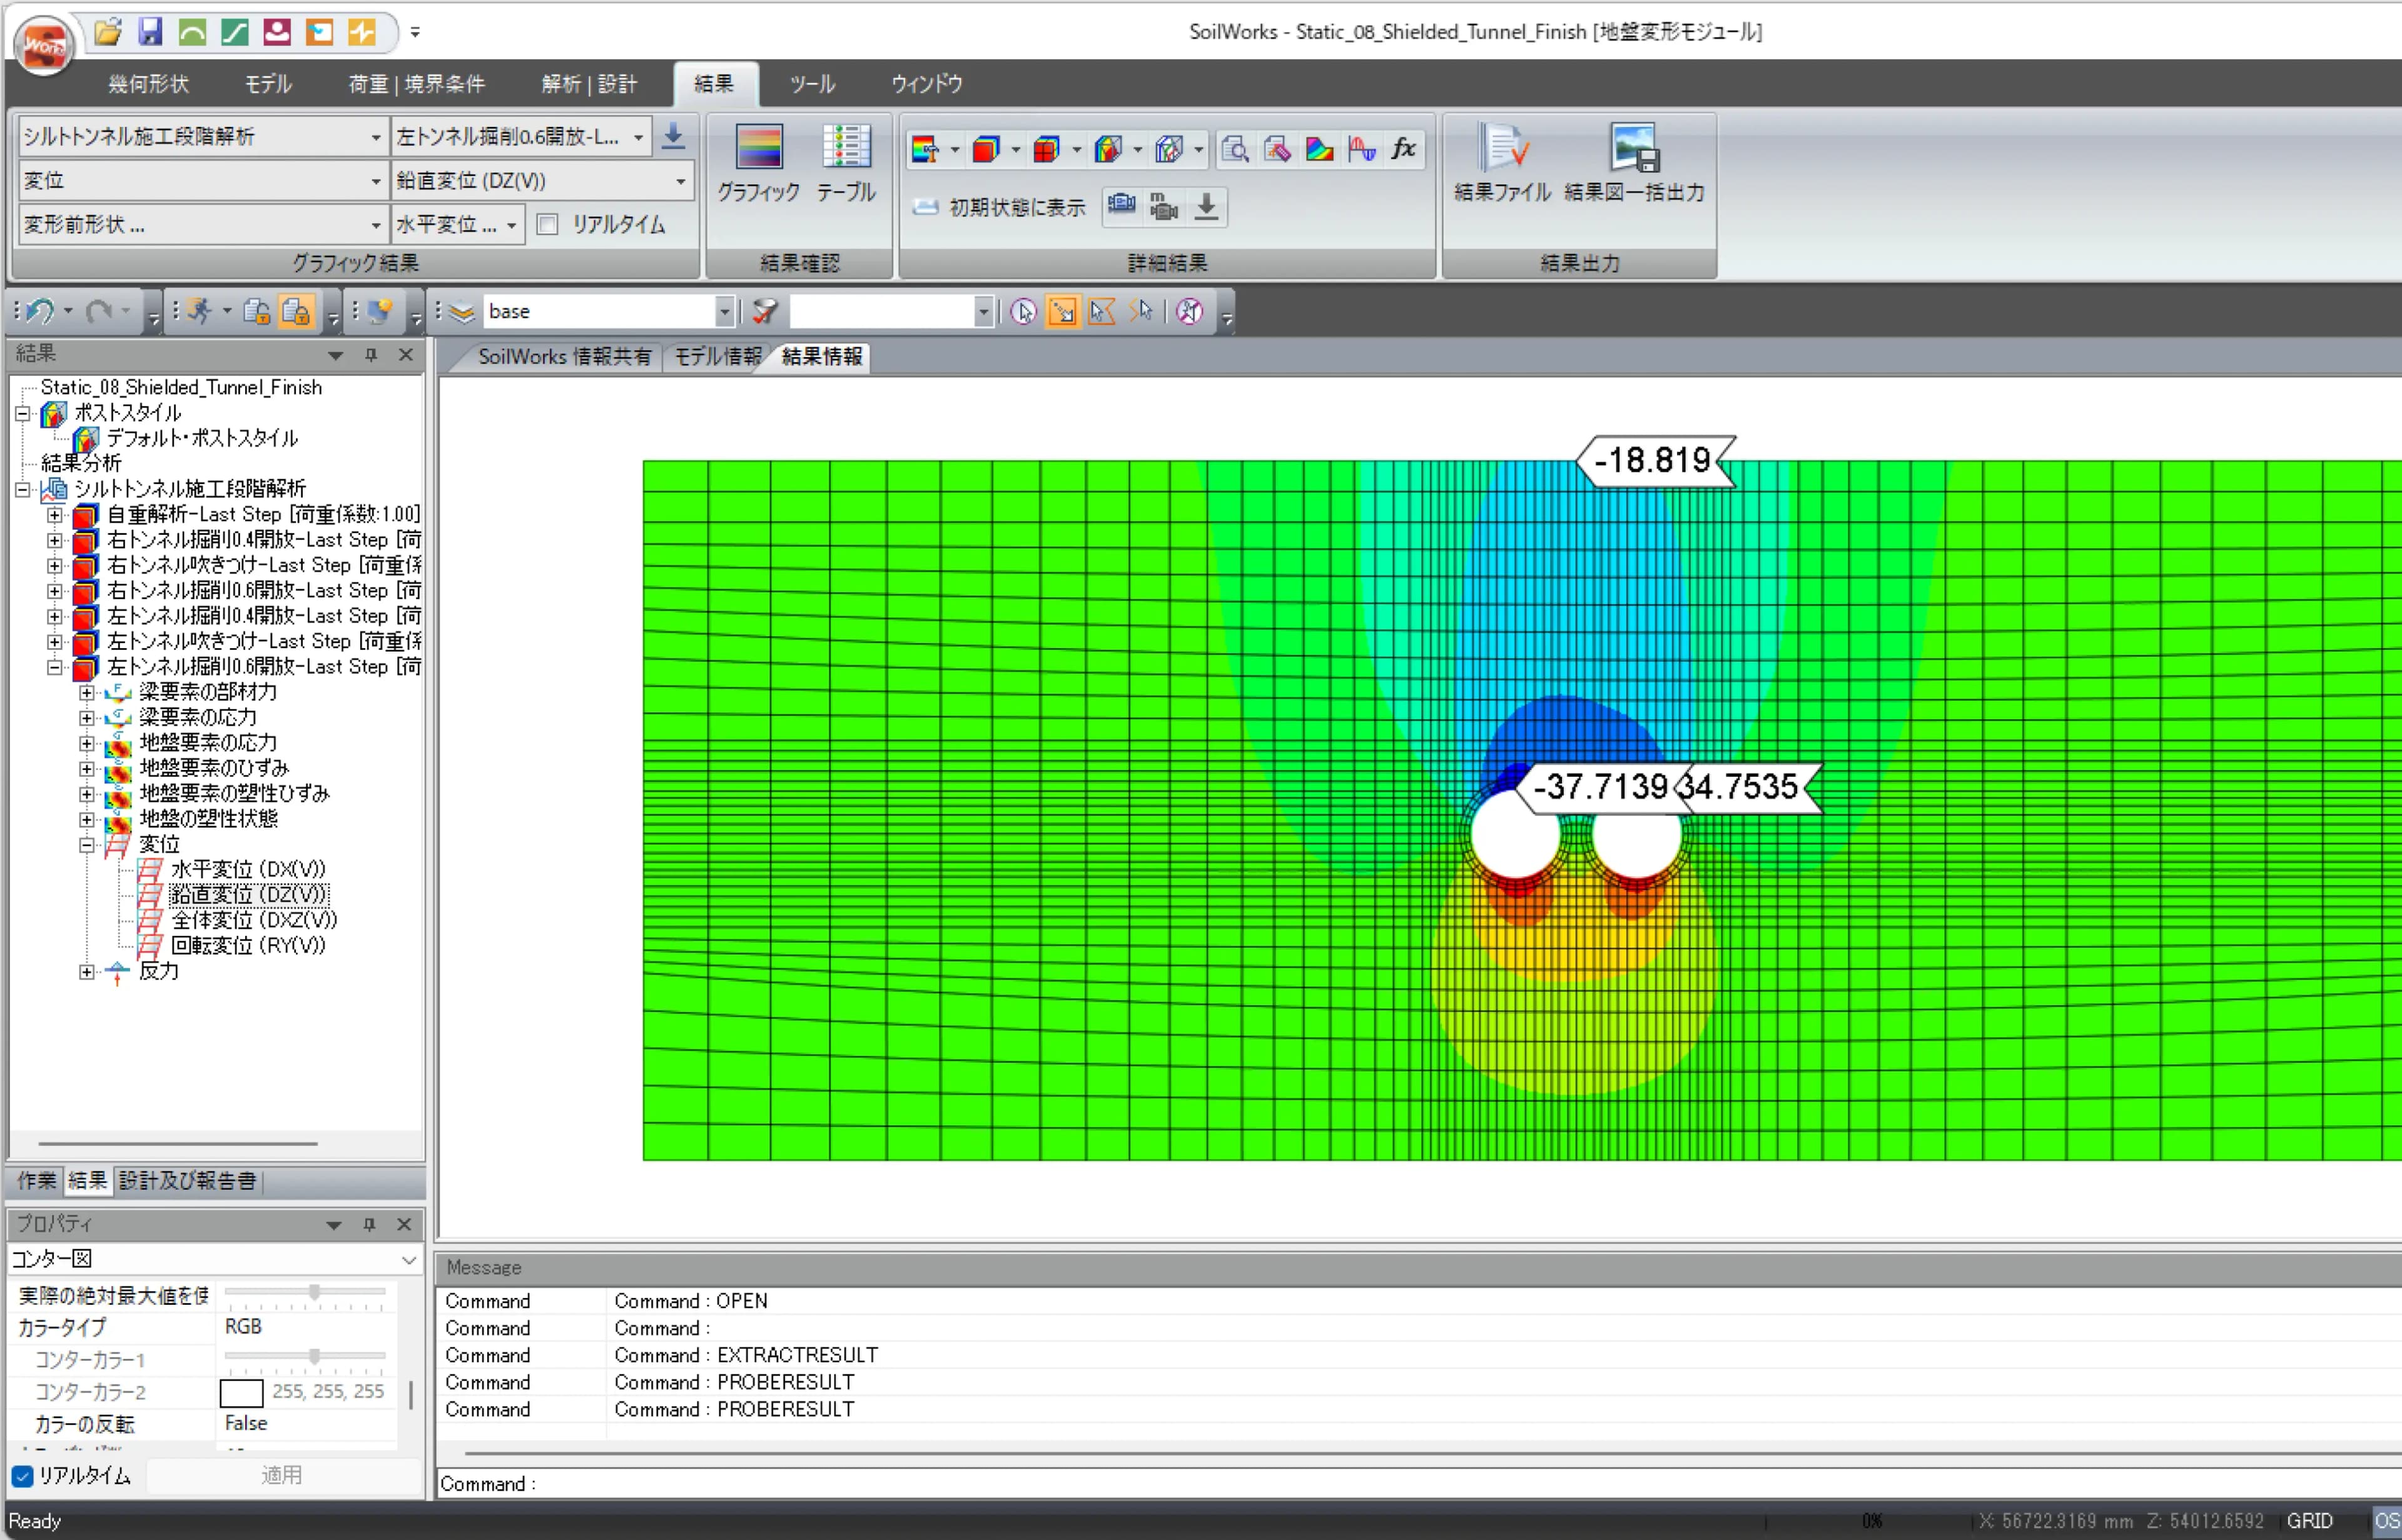This screenshot has width=2402, height=1540.
Task: Expand 梁要素の部材力 tree node
Action: tap(87, 692)
